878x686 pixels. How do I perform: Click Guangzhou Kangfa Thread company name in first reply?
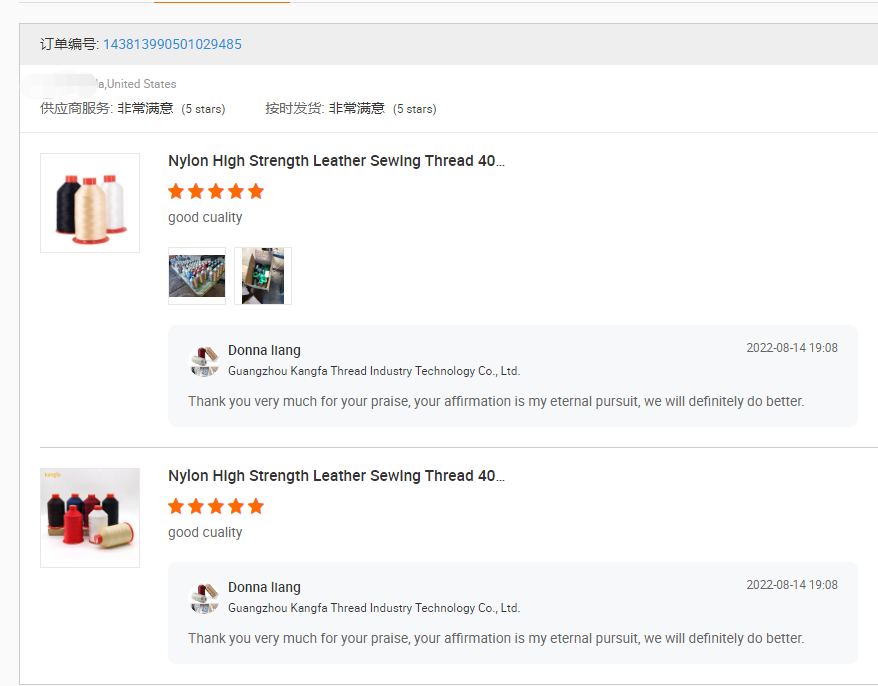point(374,371)
